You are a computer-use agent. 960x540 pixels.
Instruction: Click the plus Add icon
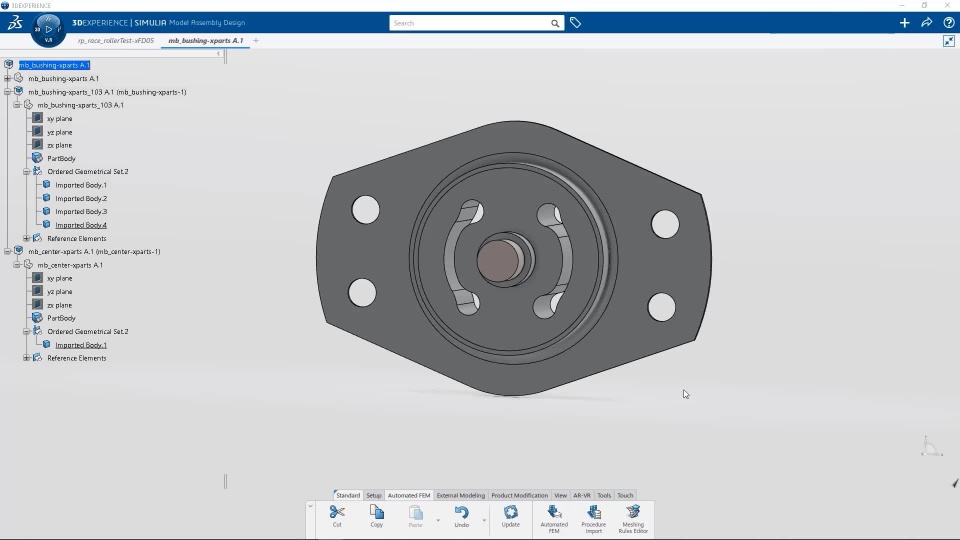[x=904, y=23]
